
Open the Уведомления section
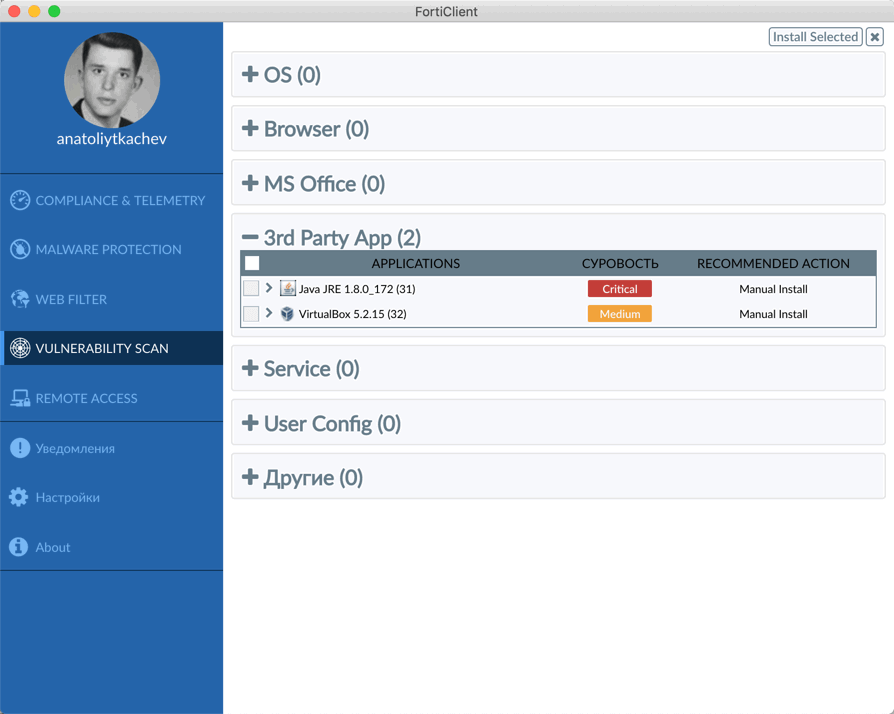(x=112, y=448)
